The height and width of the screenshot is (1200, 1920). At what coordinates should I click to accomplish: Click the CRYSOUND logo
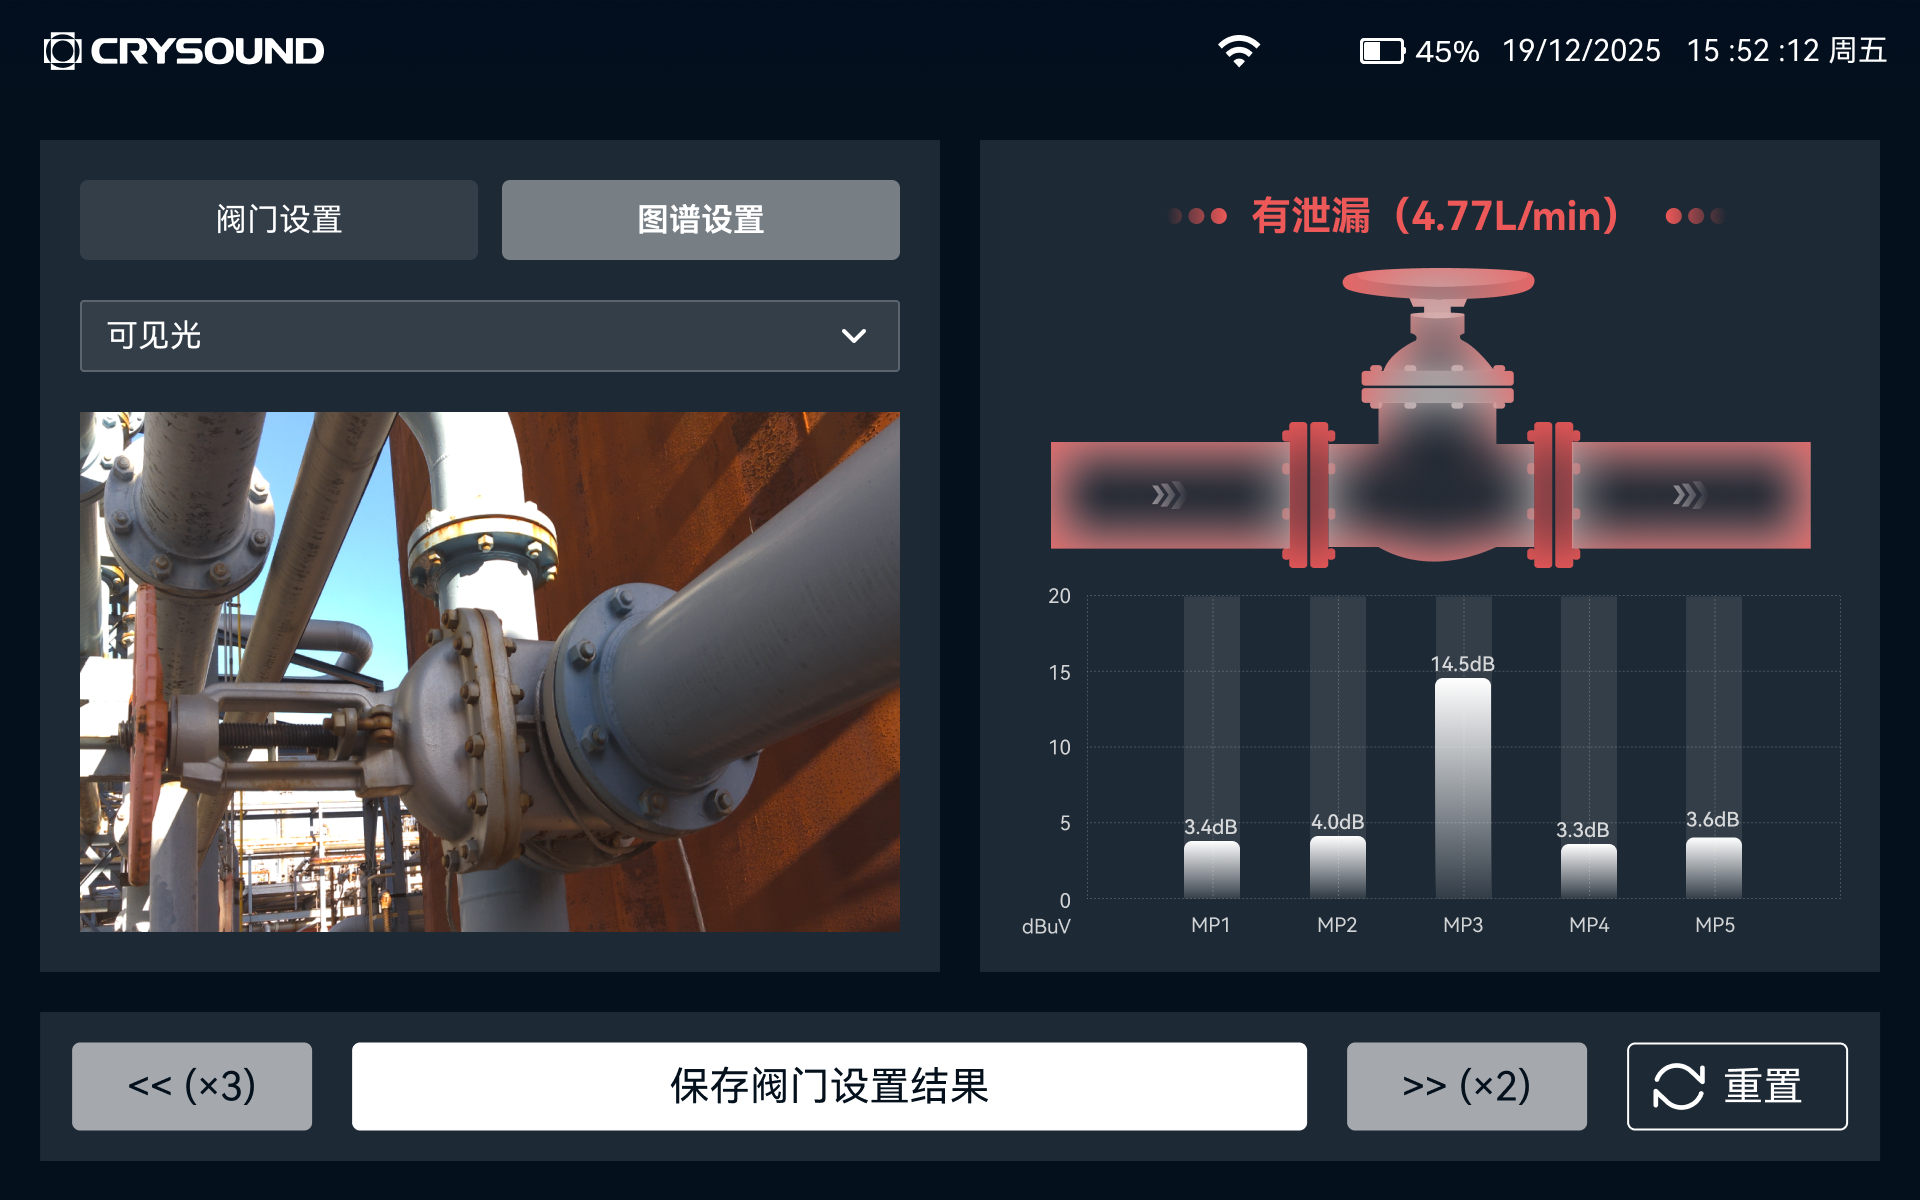point(183,50)
